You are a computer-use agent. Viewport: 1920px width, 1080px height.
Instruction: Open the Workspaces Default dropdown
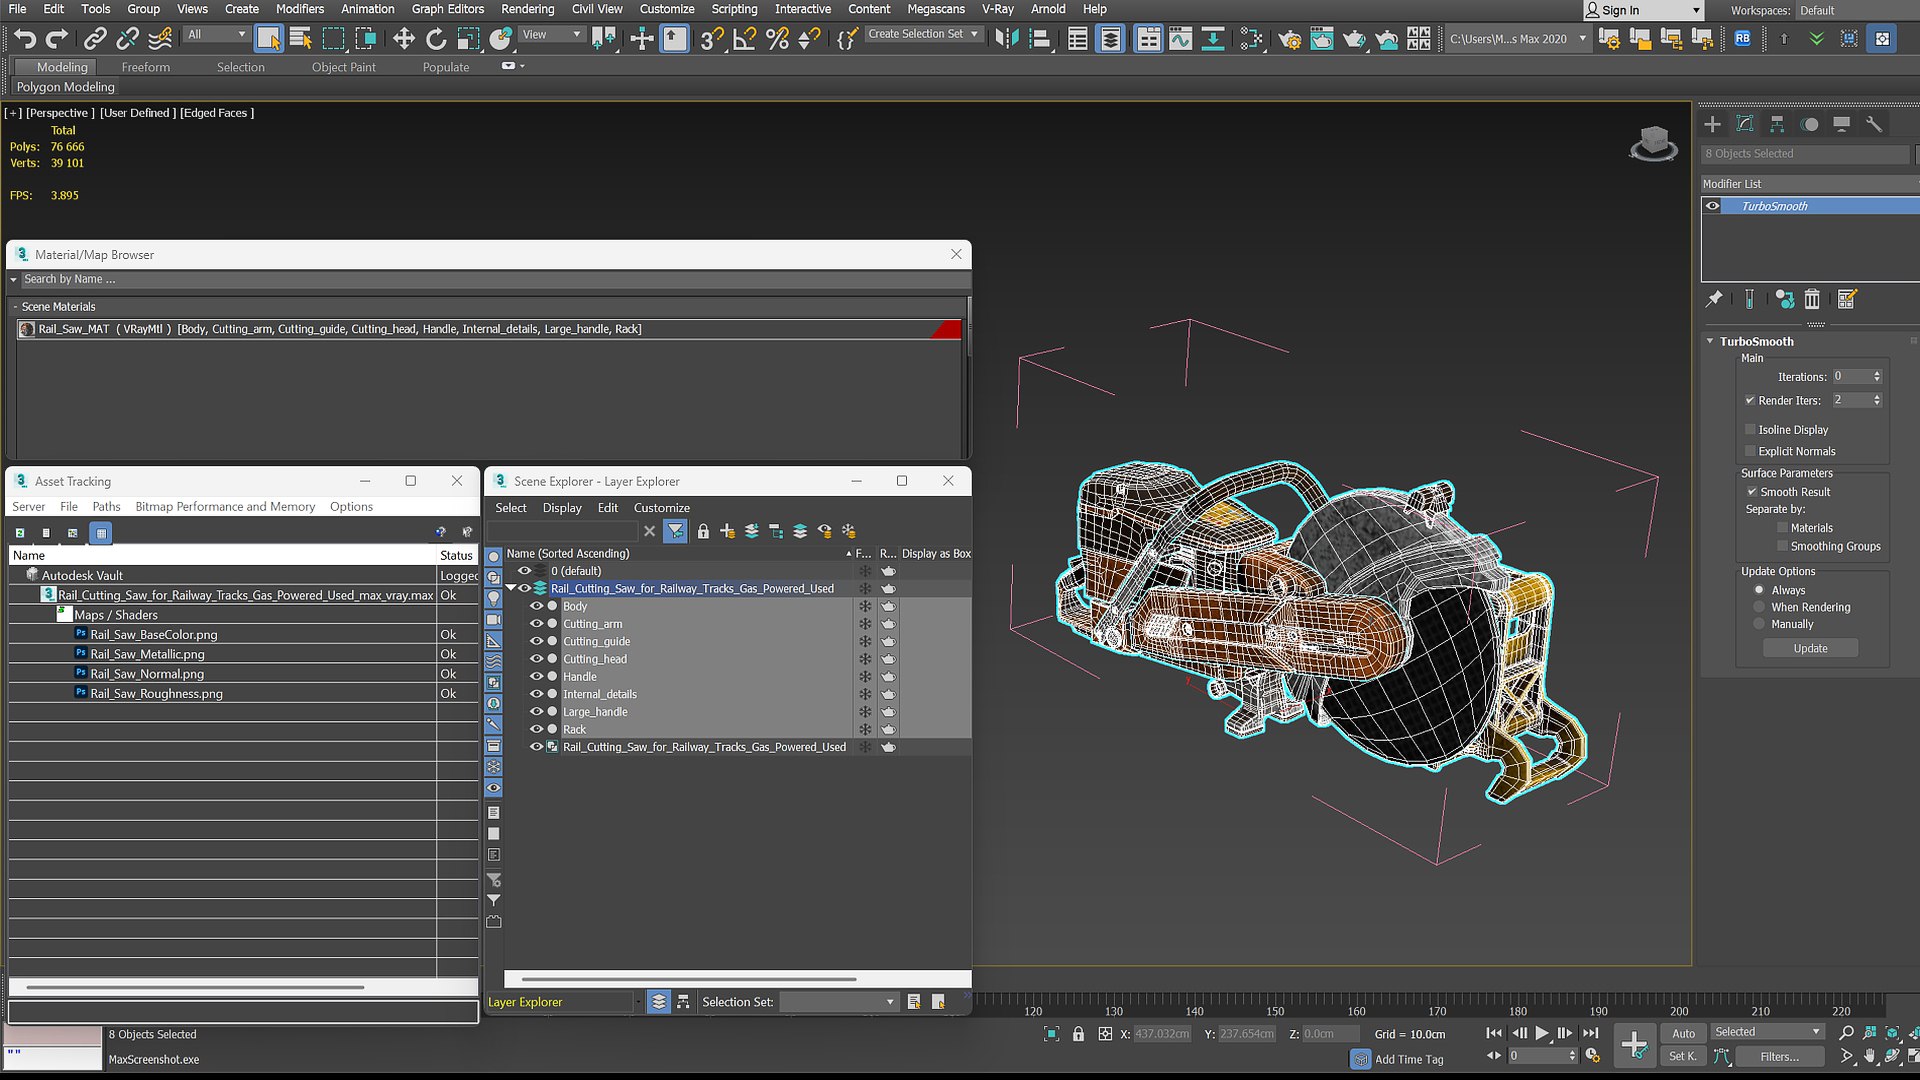pyautogui.click(x=1857, y=10)
